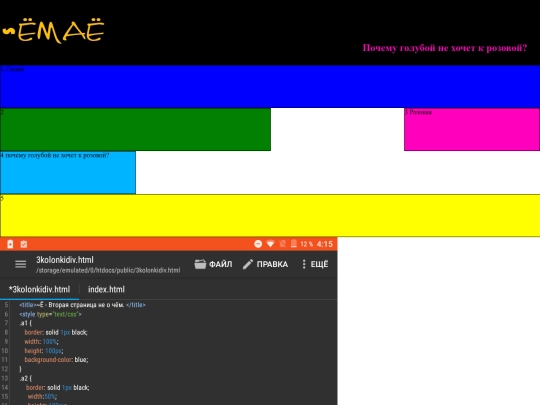Click the file path /storage/emulated/0/htdocs/public

(108, 270)
